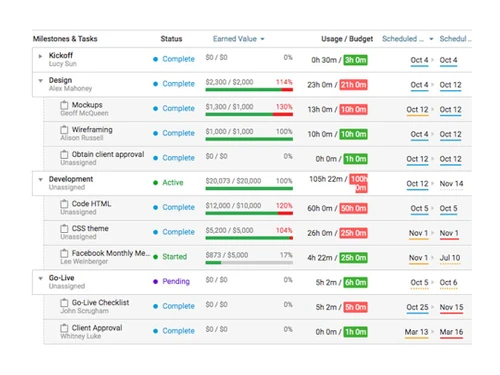Click the $873 / $5,000 earned value
Image resolution: width=500 pixels, height=375 pixels.
coord(227,255)
